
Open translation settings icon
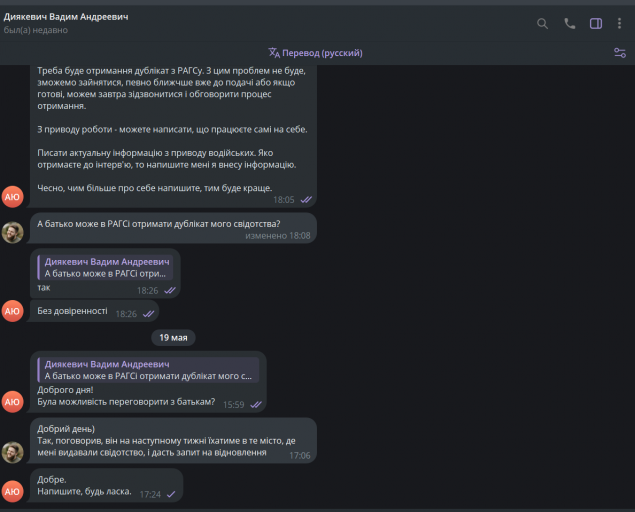click(619, 53)
